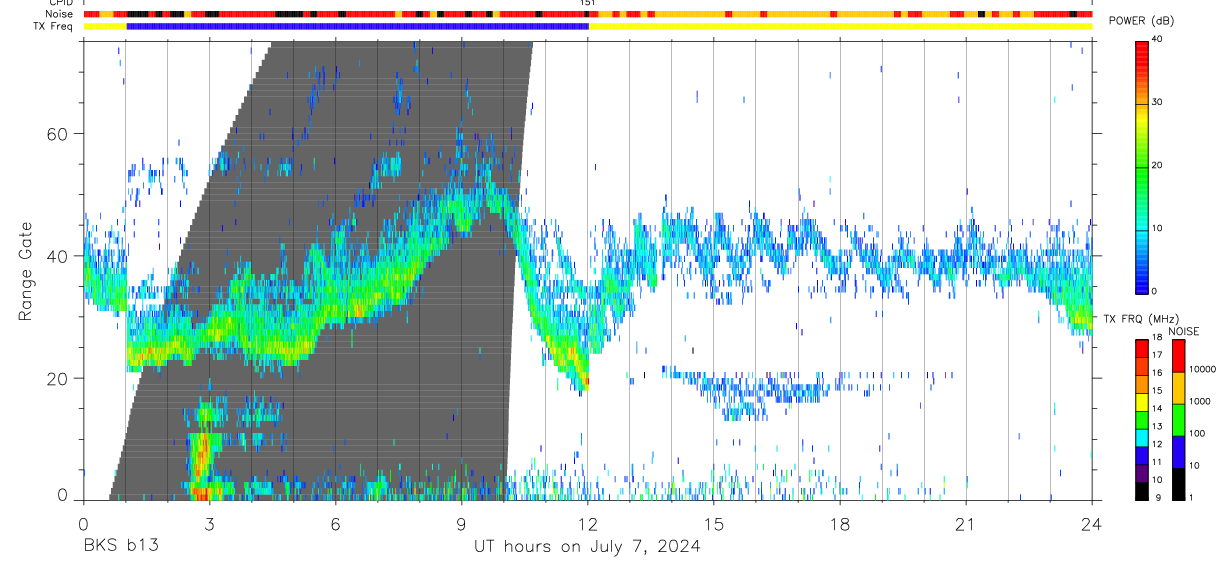Click the 30 label on POWER scale
Viewport: 1228px width, 567px height.
(1158, 103)
